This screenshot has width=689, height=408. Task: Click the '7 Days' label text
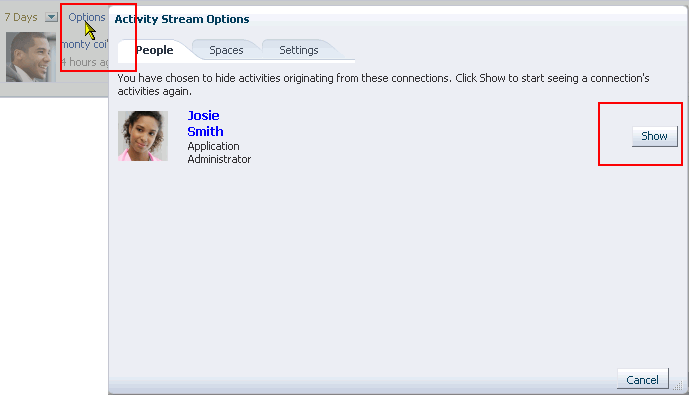pos(21,17)
